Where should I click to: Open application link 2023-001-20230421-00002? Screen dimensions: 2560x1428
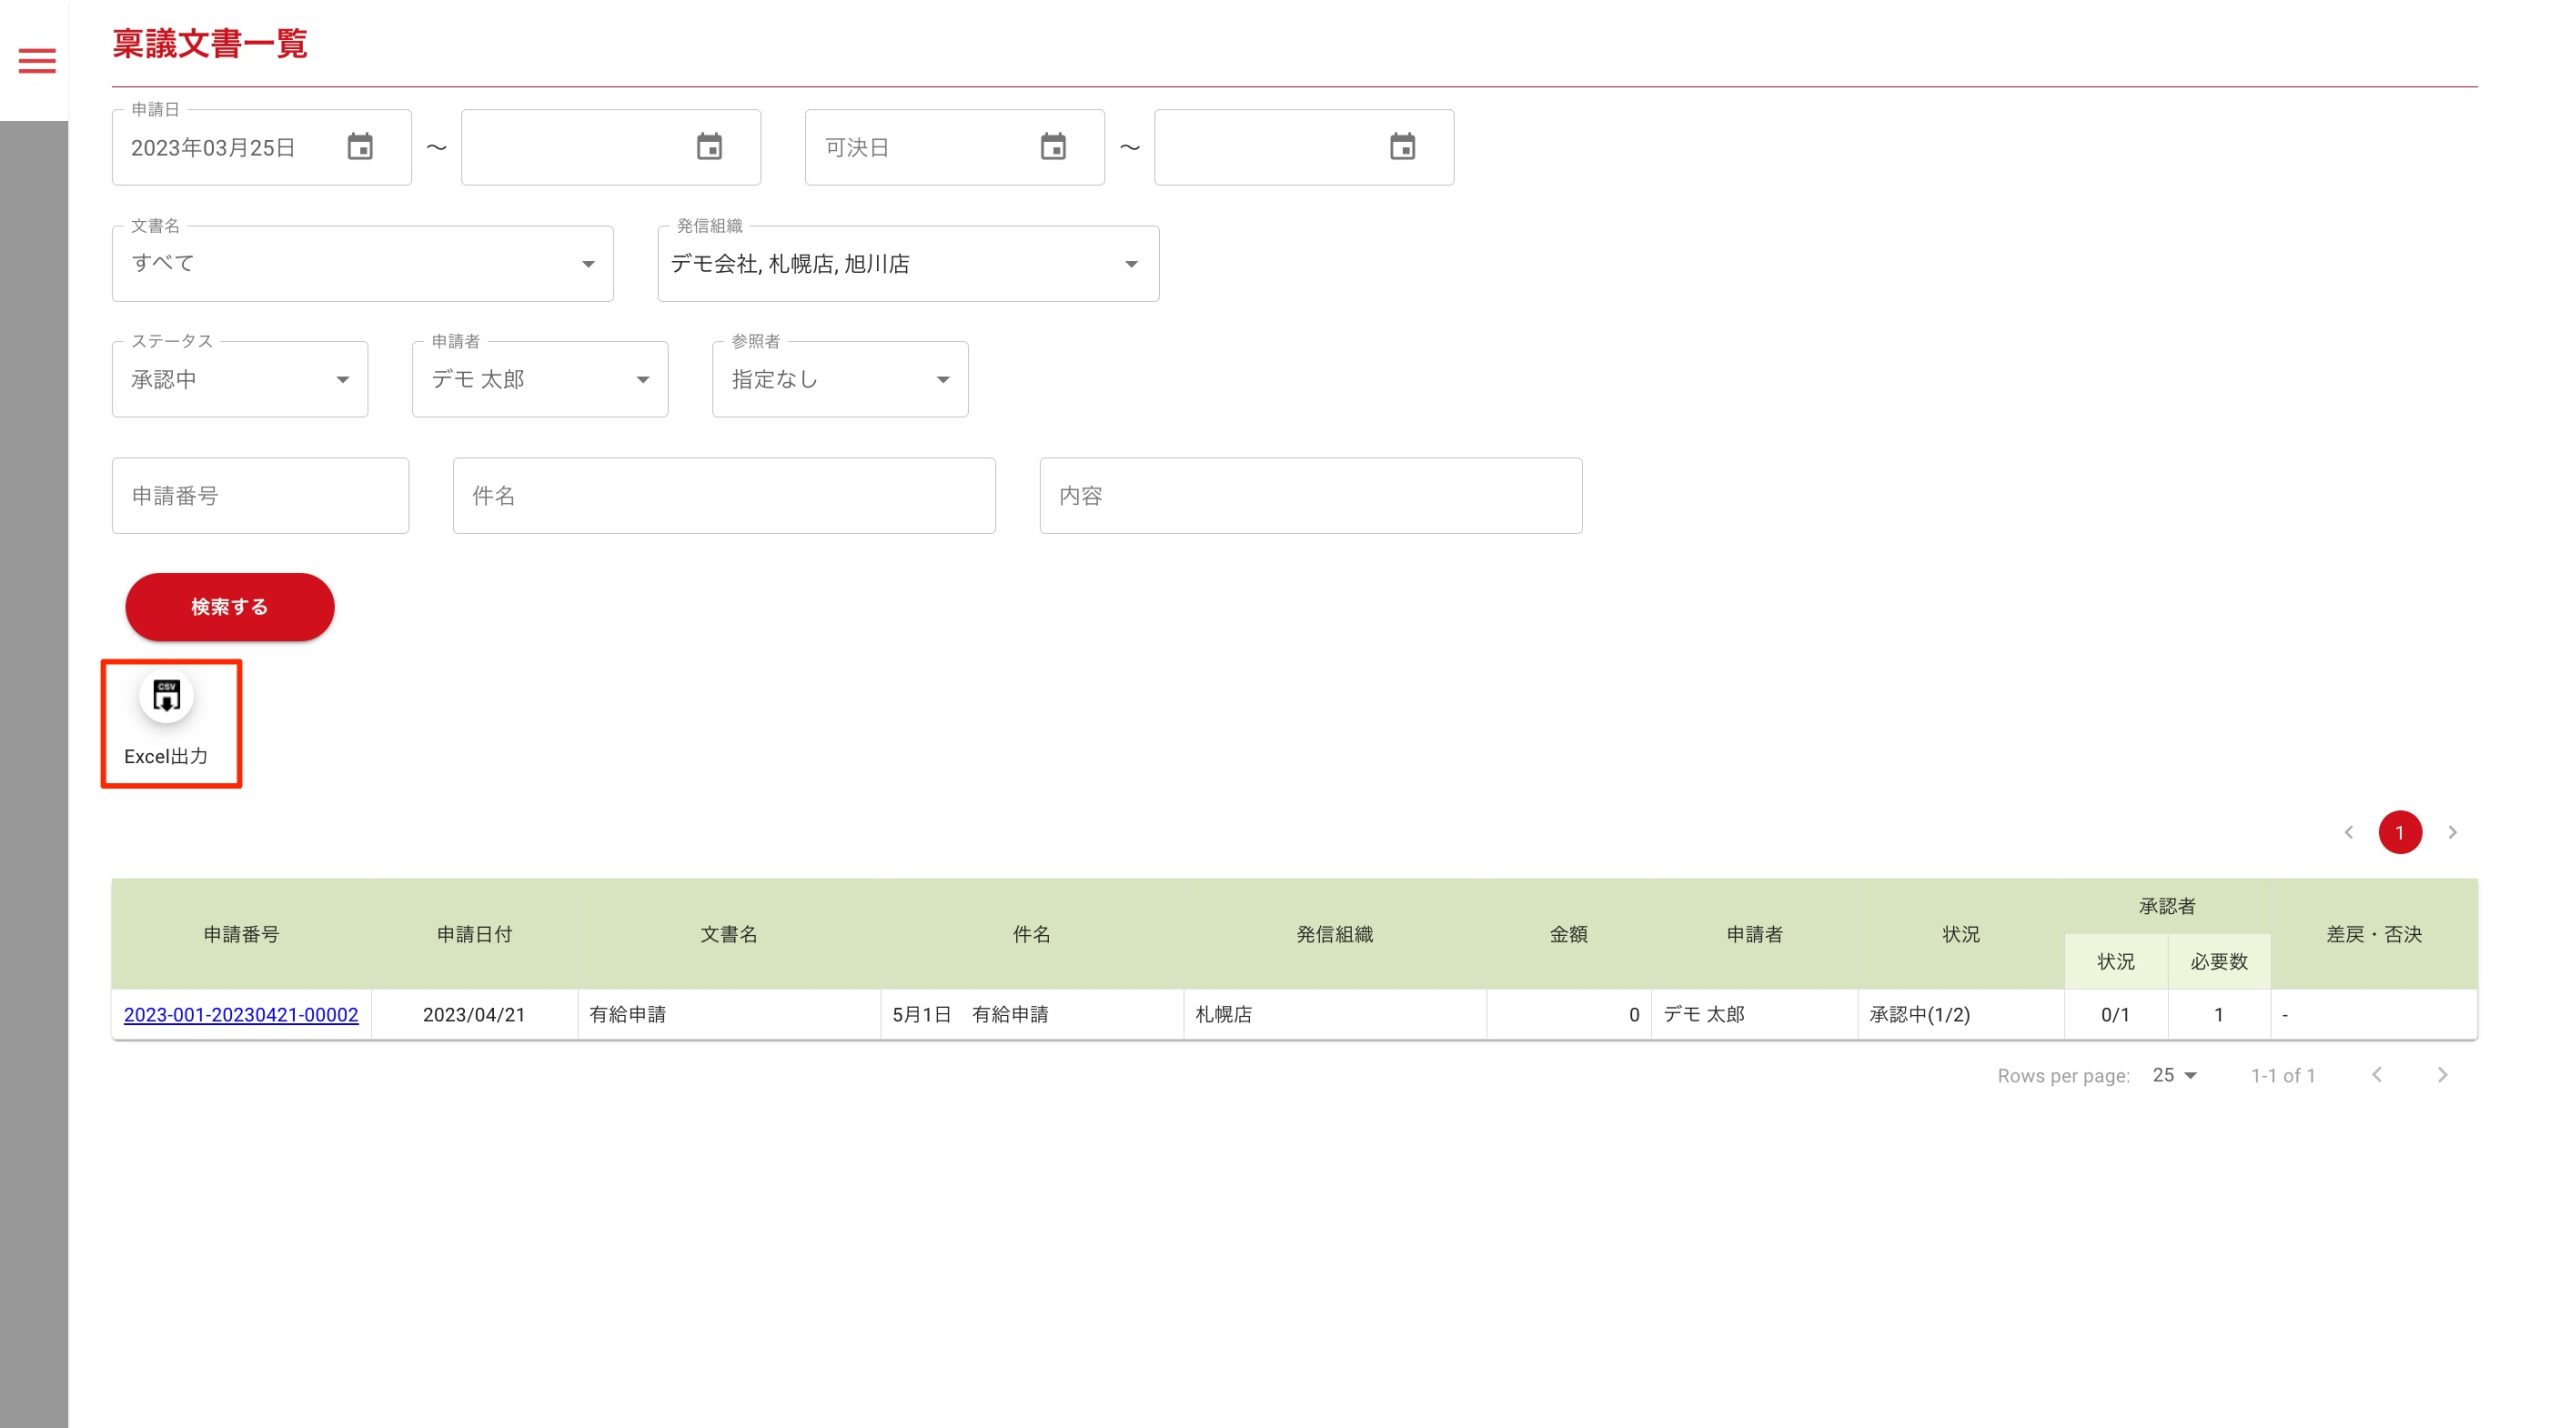[241, 1015]
